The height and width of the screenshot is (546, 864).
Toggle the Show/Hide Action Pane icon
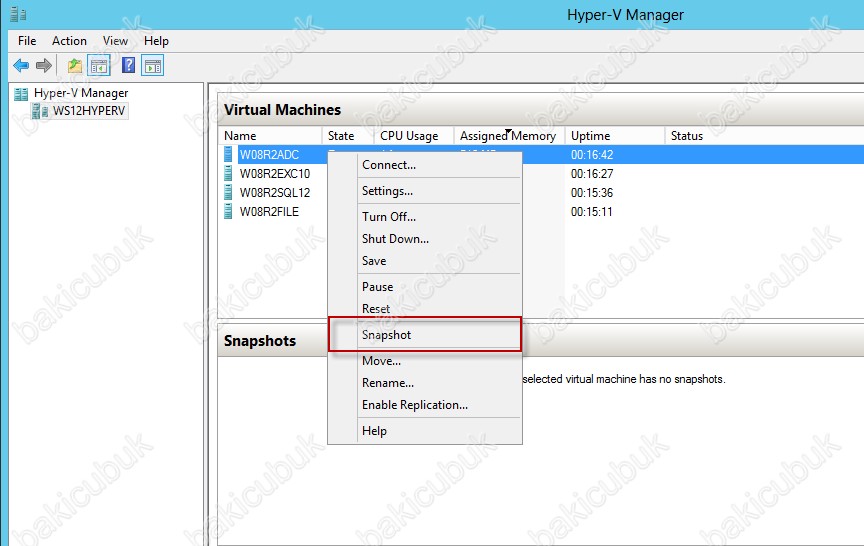[x=153, y=66]
